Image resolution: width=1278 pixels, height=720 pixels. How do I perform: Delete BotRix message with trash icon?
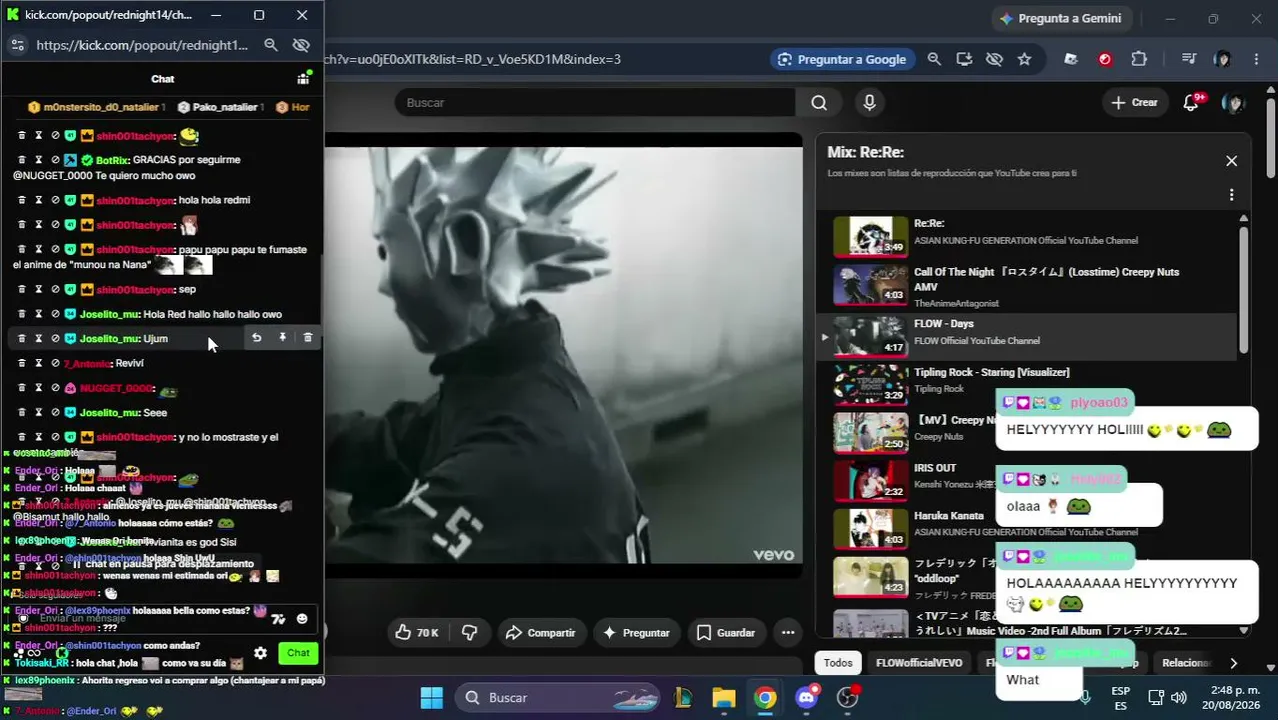[22, 160]
